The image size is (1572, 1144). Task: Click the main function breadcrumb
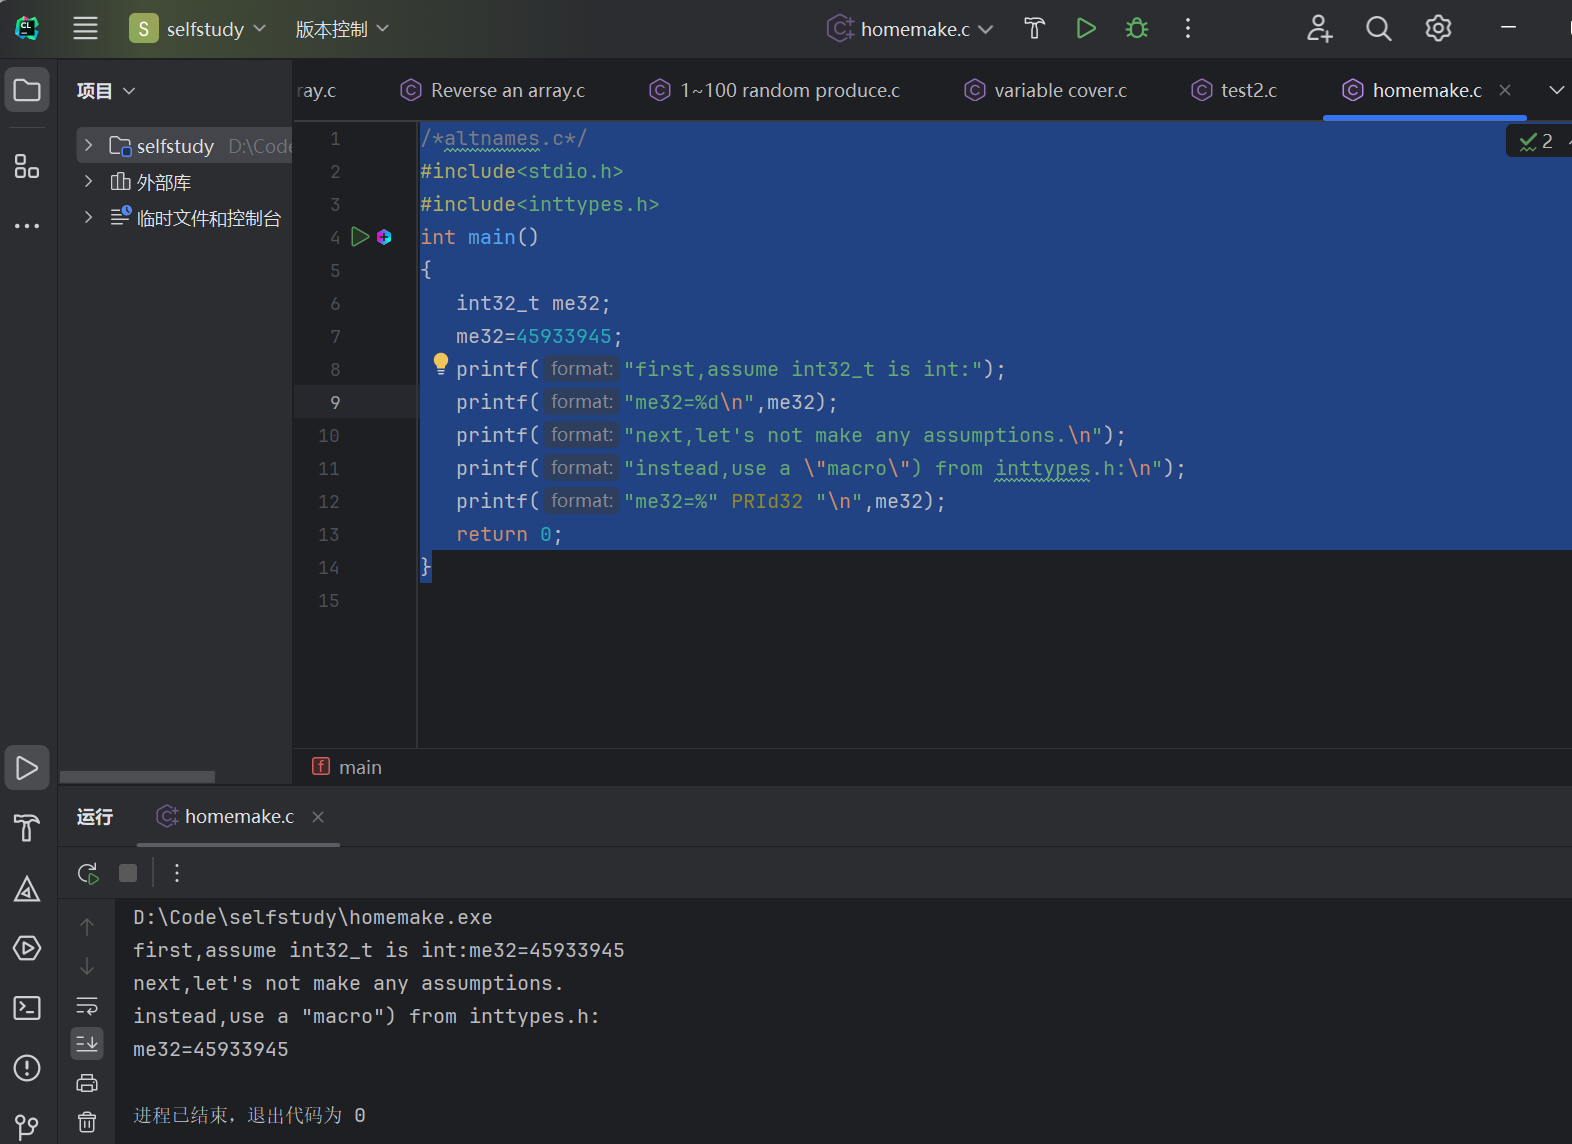click(359, 767)
